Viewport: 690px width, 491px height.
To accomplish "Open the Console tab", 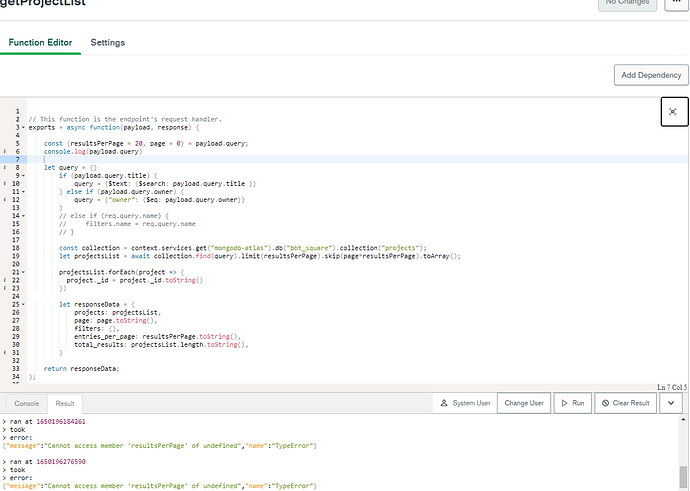I will pos(26,403).
